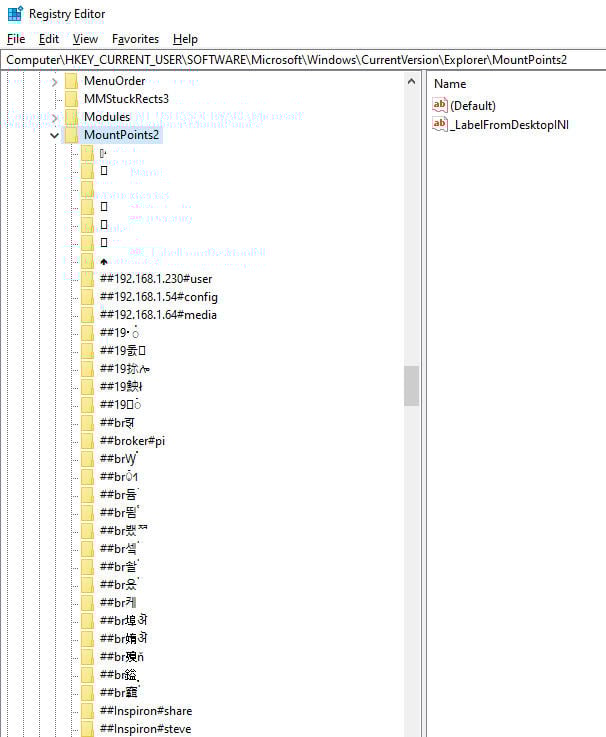Click folder icon of ##192.168.1.230#user
The width and height of the screenshot is (606, 737).
click(87, 279)
